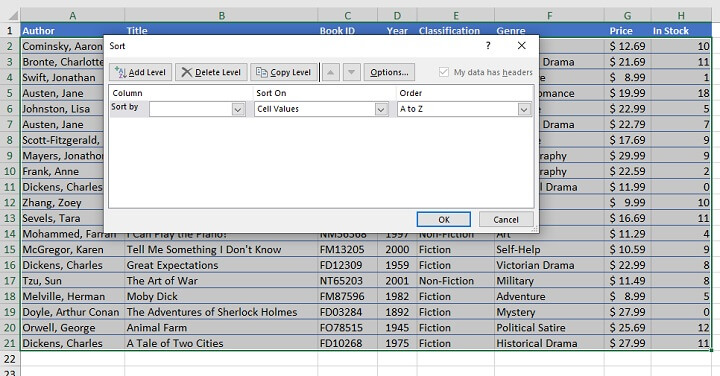Click the Price header cell

coord(628,31)
